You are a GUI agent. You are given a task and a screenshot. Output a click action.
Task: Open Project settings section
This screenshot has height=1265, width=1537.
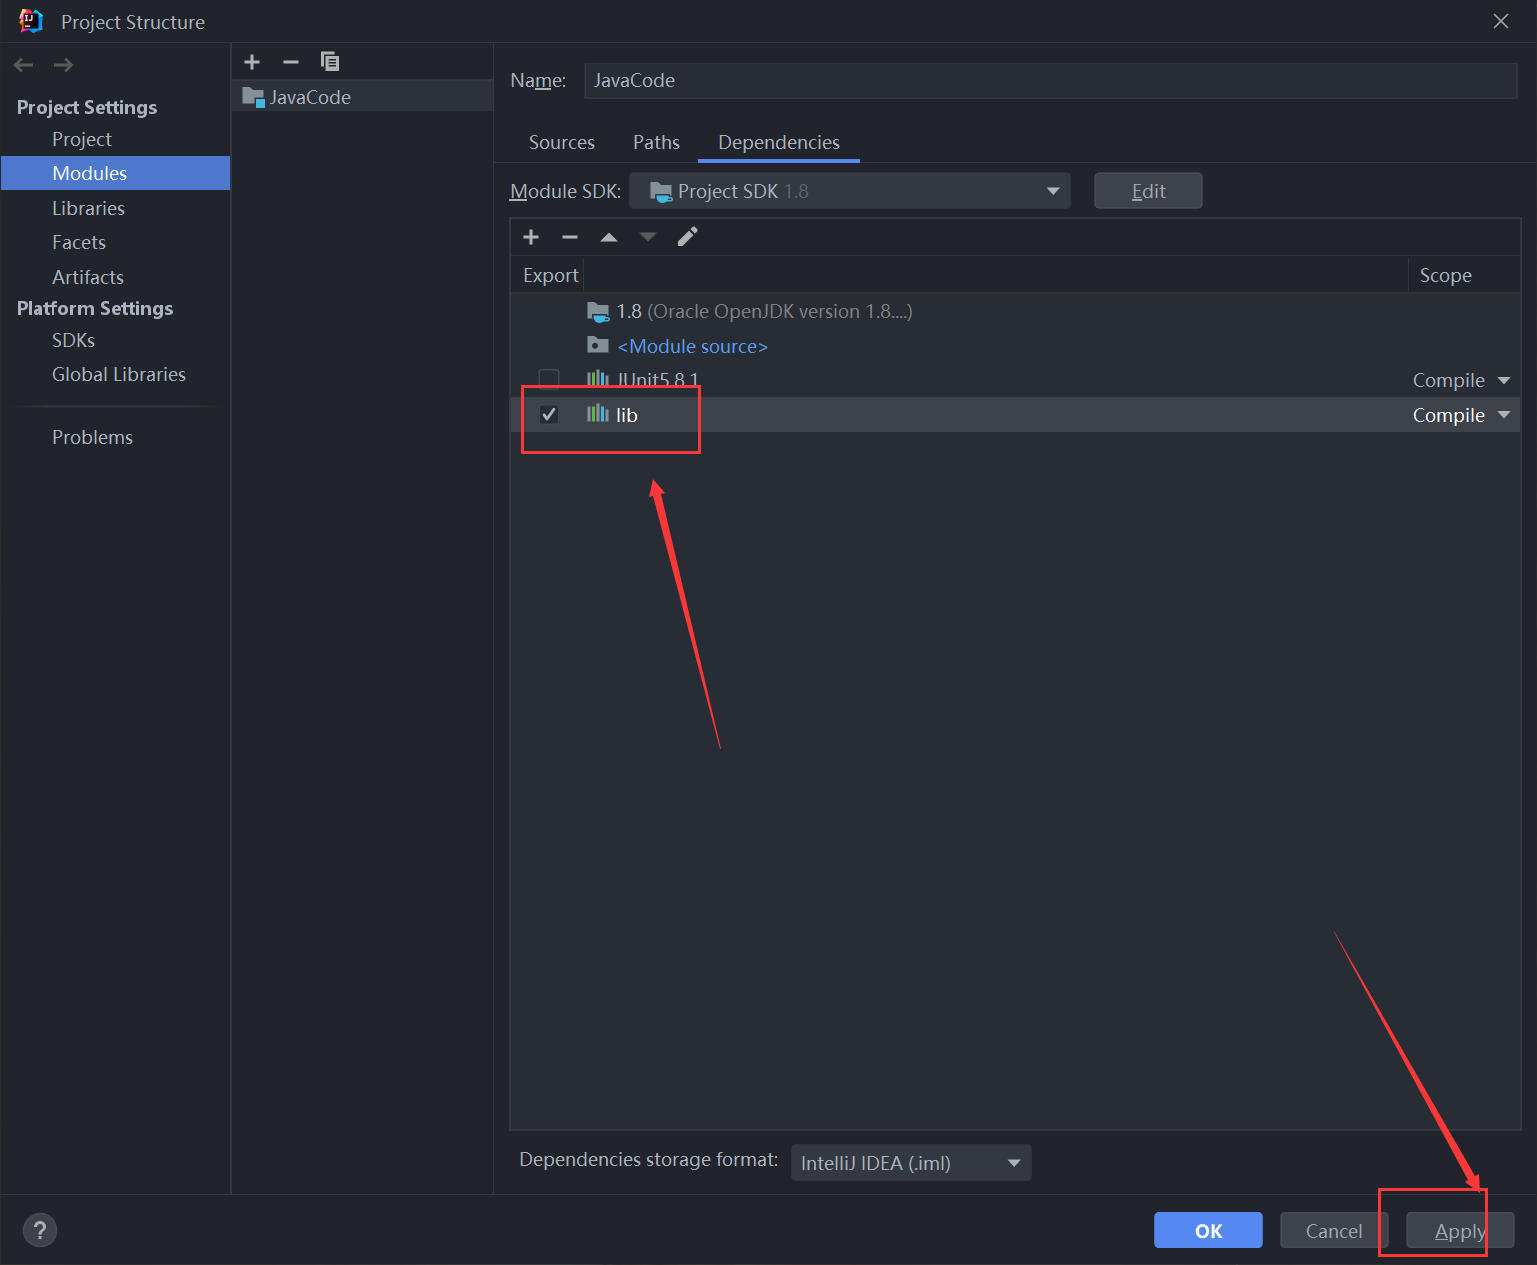82,139
